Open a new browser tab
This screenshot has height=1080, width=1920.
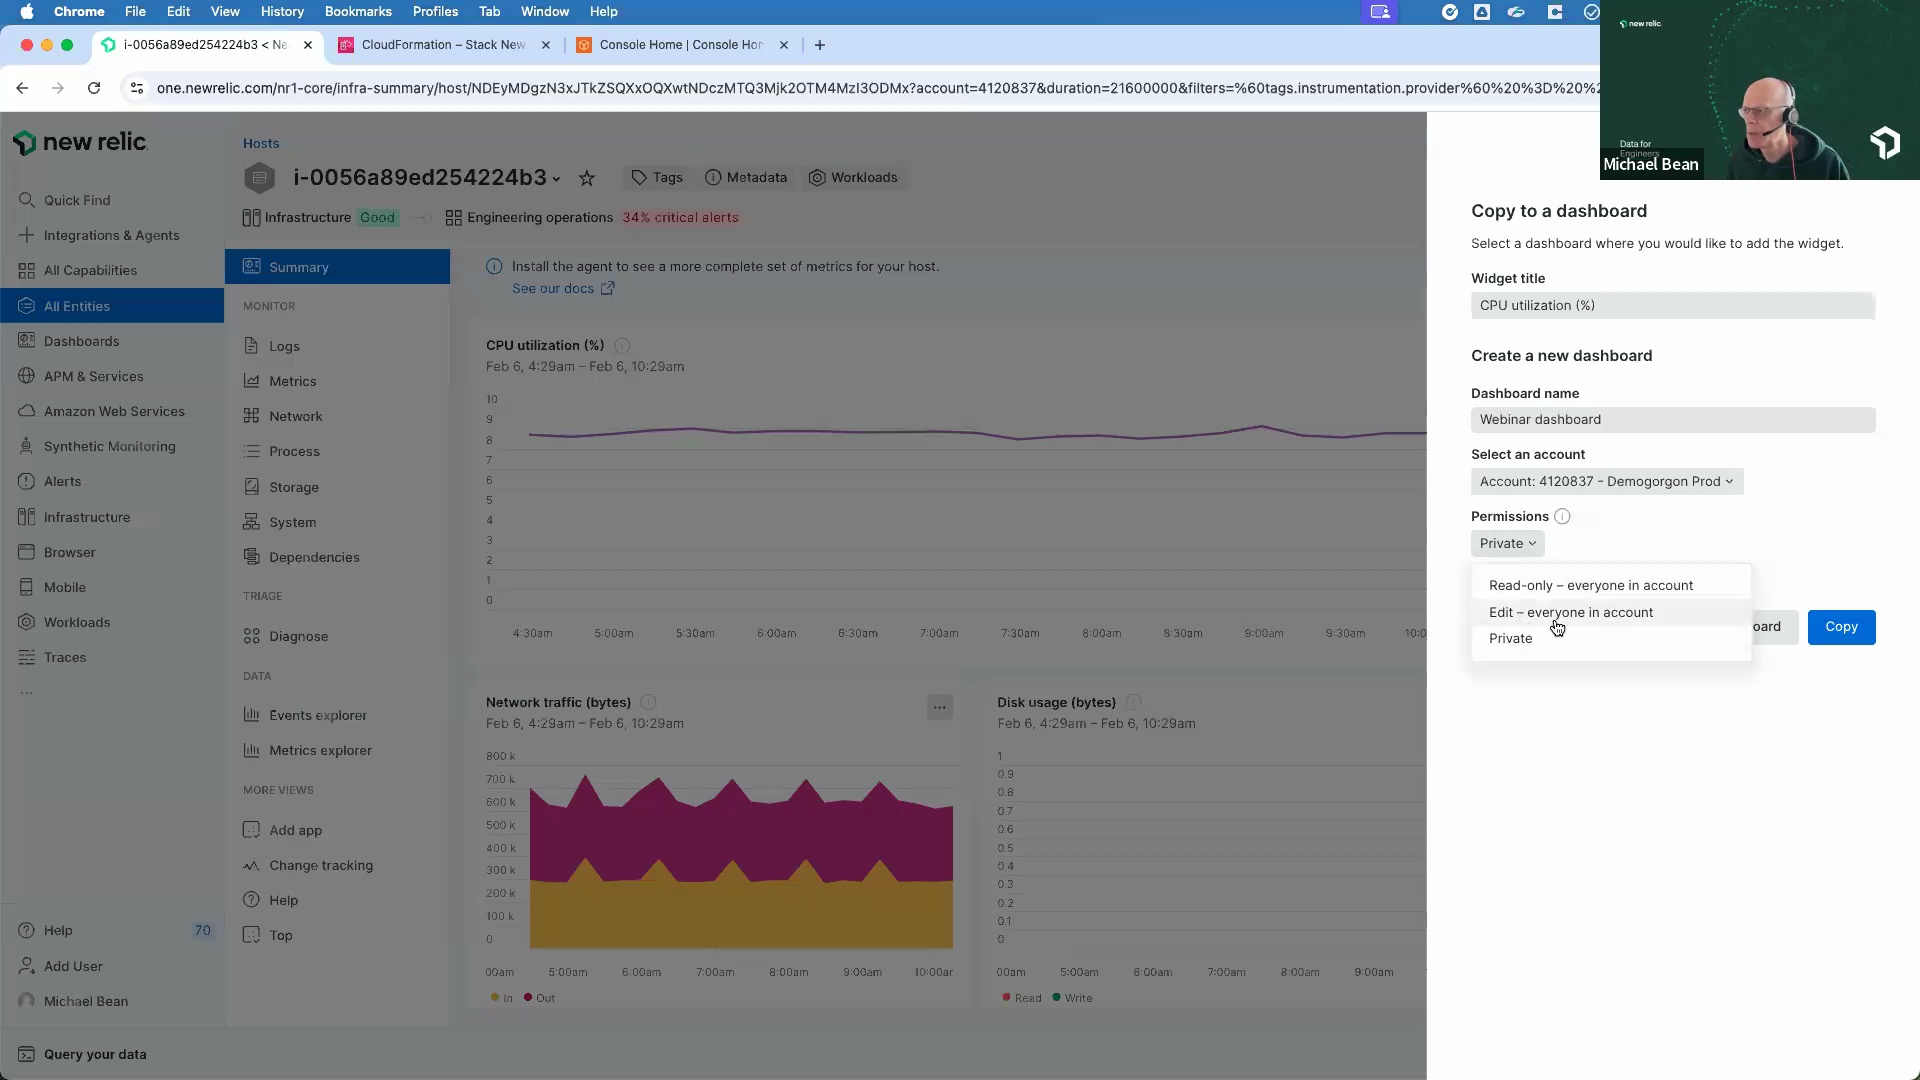(x=820, y=45)
